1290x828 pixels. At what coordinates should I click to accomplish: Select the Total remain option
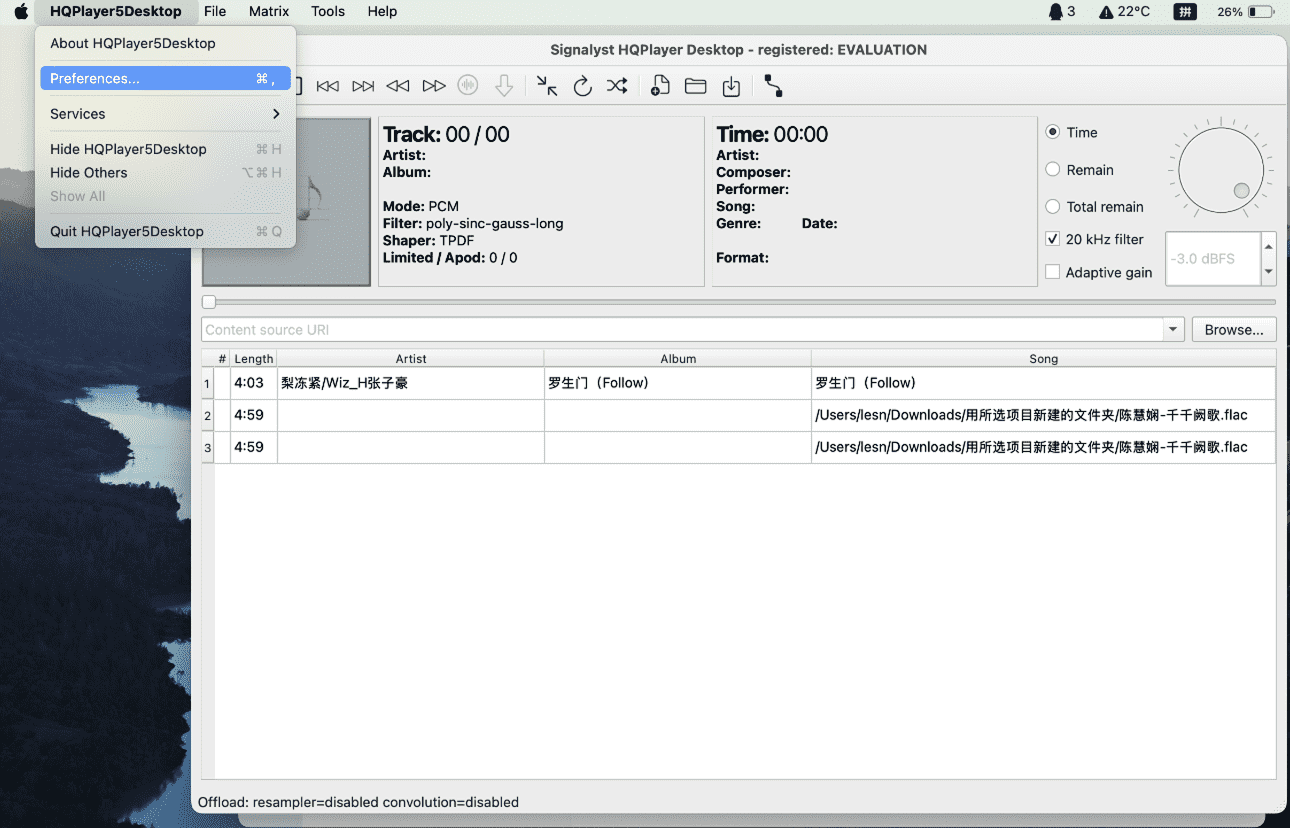point(1053,207)
